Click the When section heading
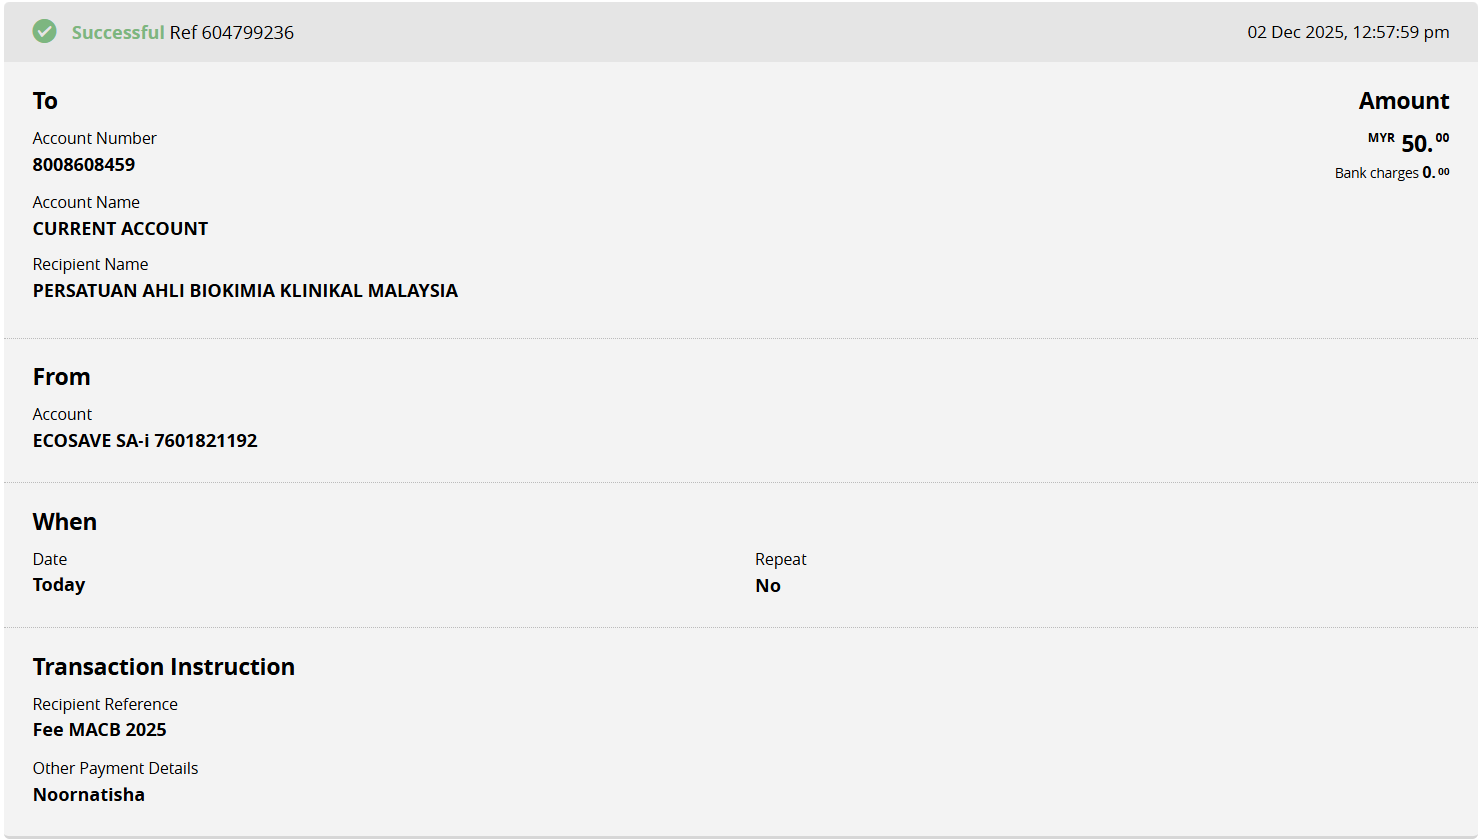The height and width of the screenshot is (839, 1481). 65,522
